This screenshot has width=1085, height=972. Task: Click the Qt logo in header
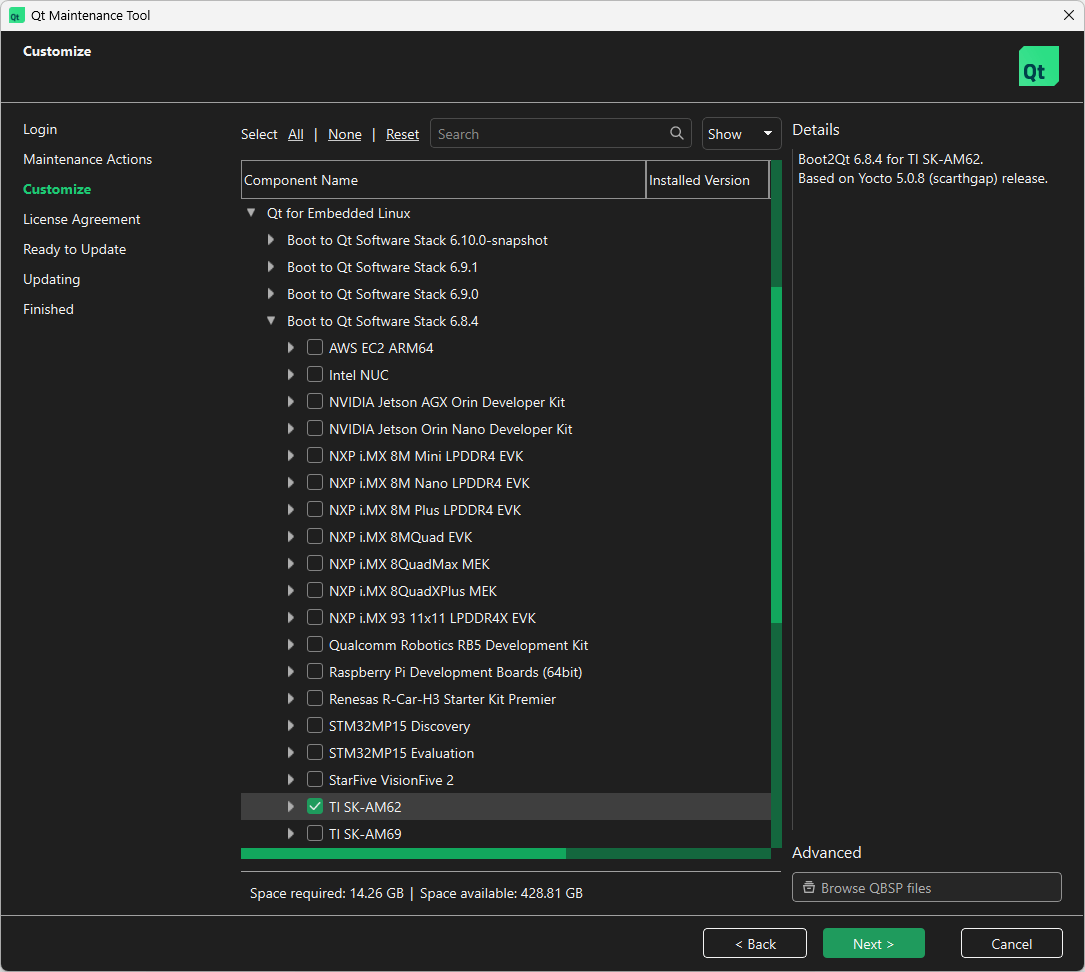(1038, 67)
